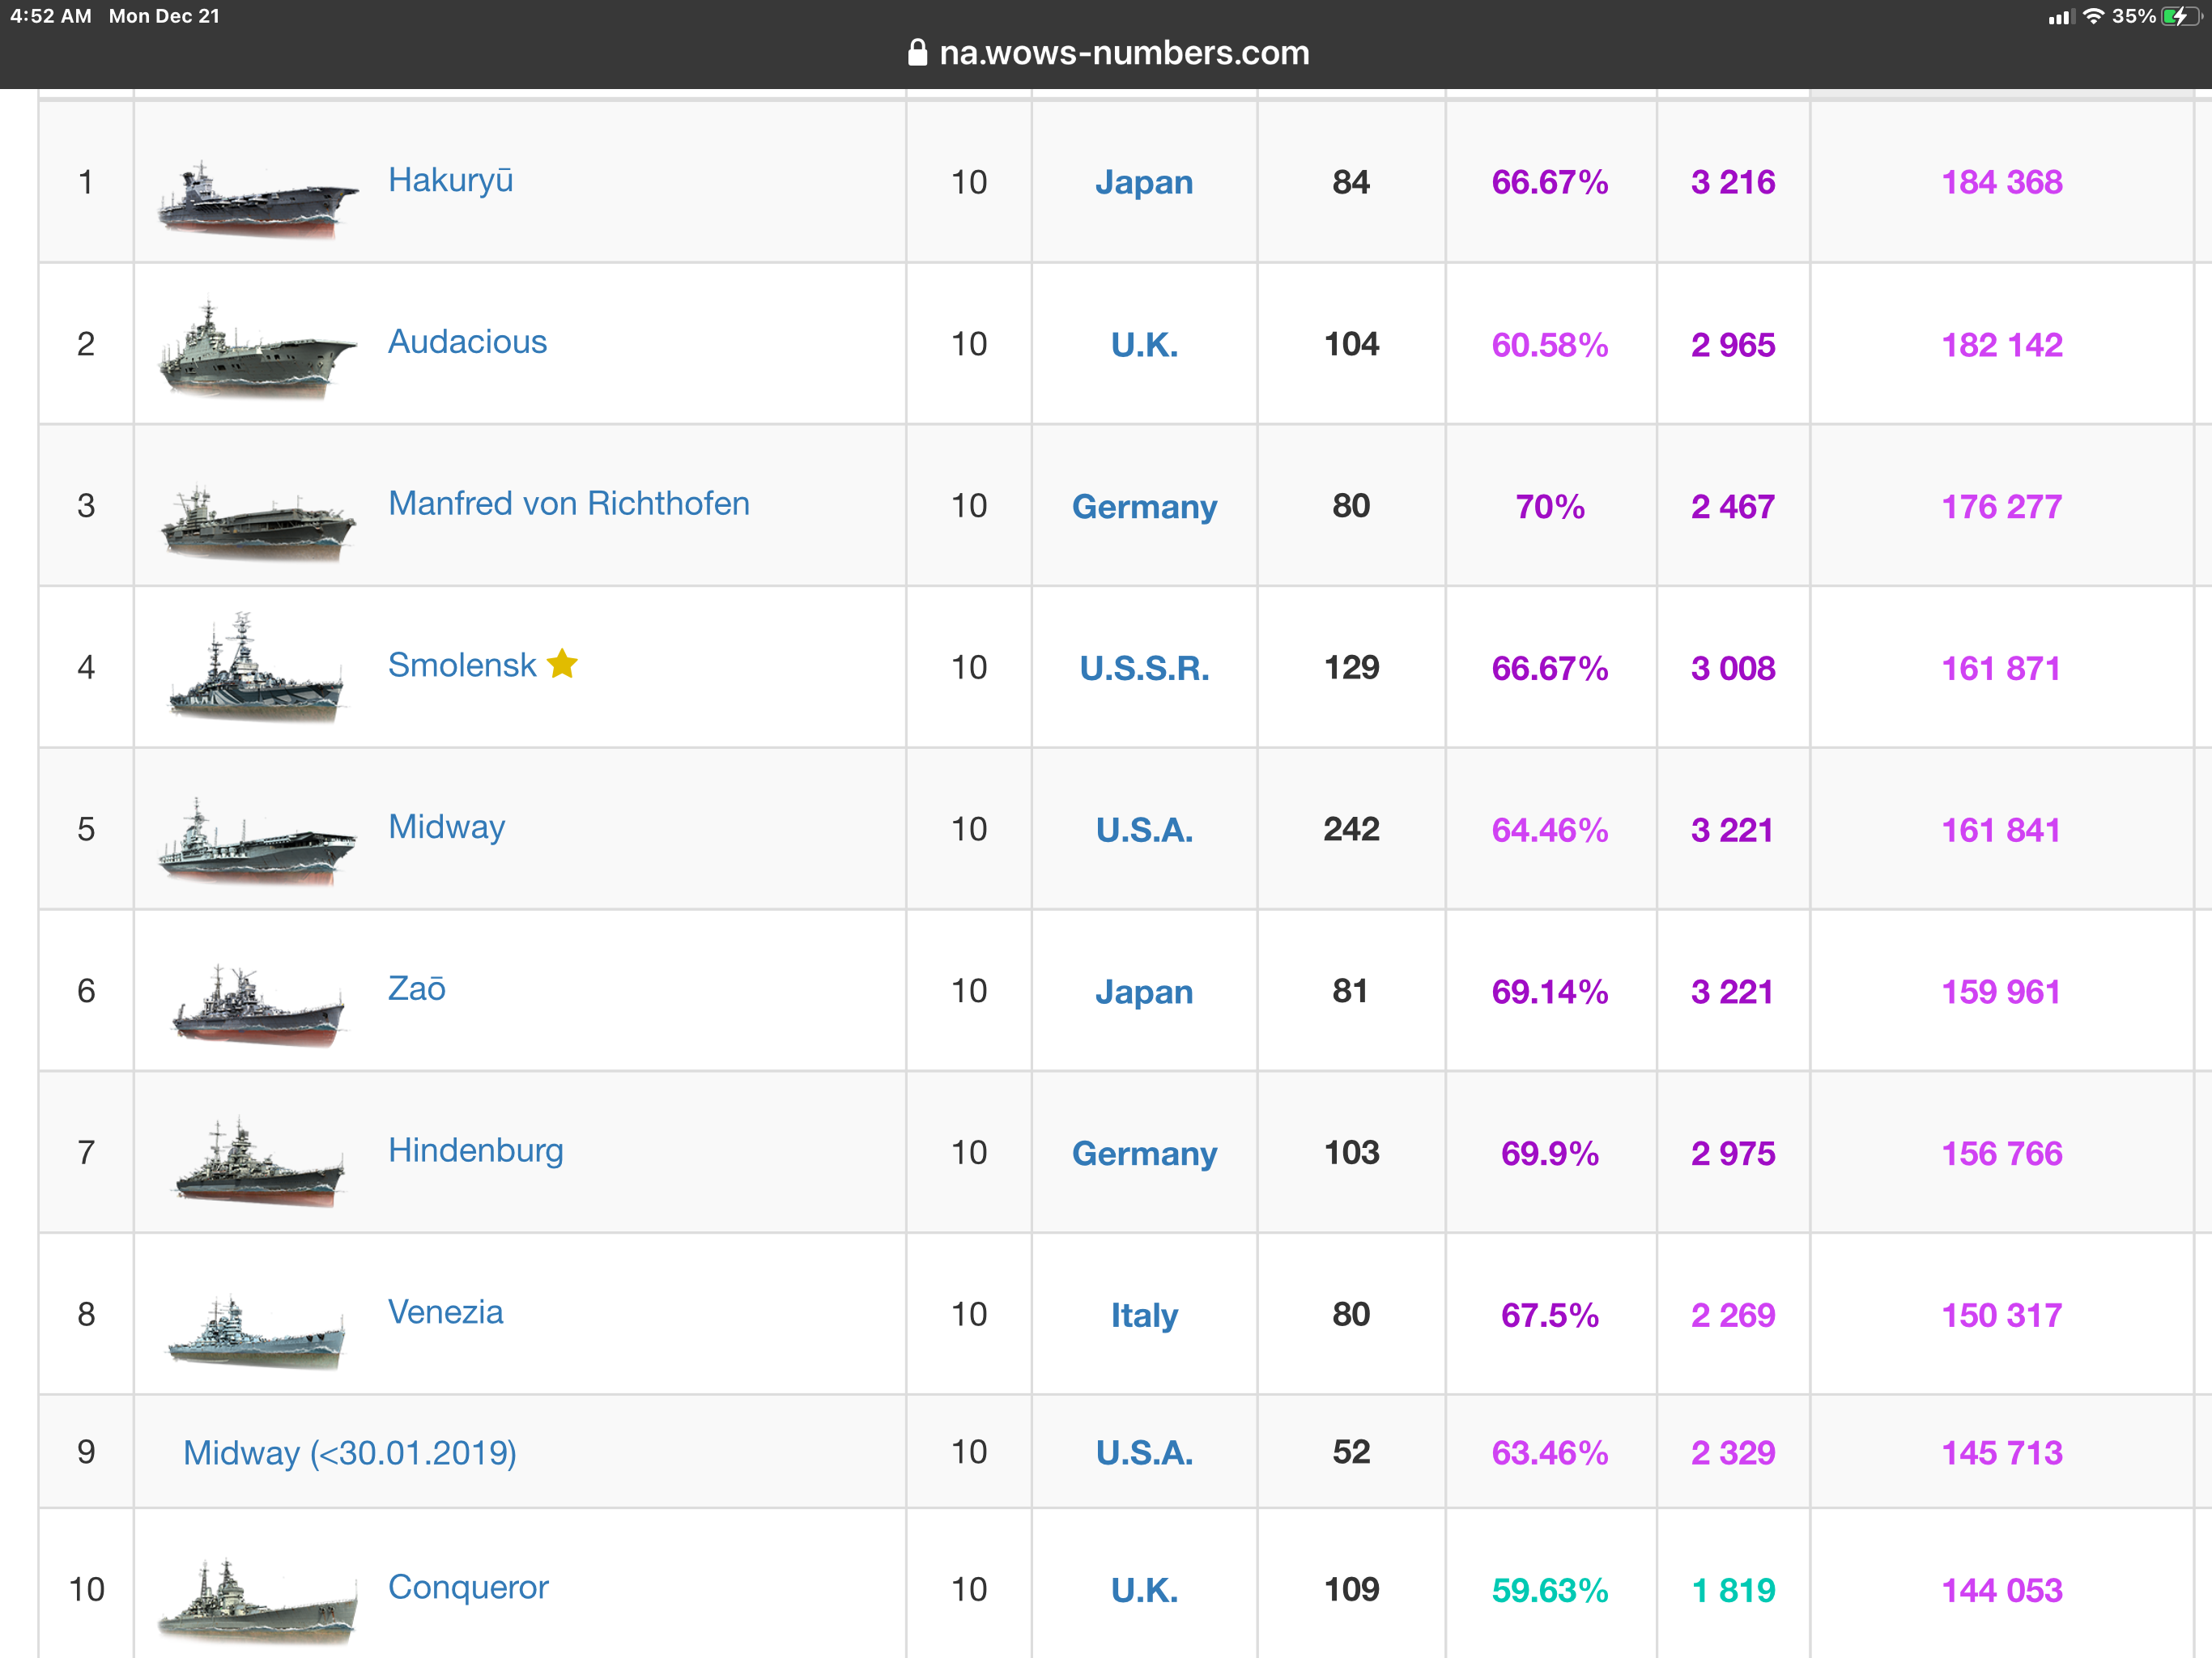Click Germany nation link in Hindenburg row

(1144, 1153)
